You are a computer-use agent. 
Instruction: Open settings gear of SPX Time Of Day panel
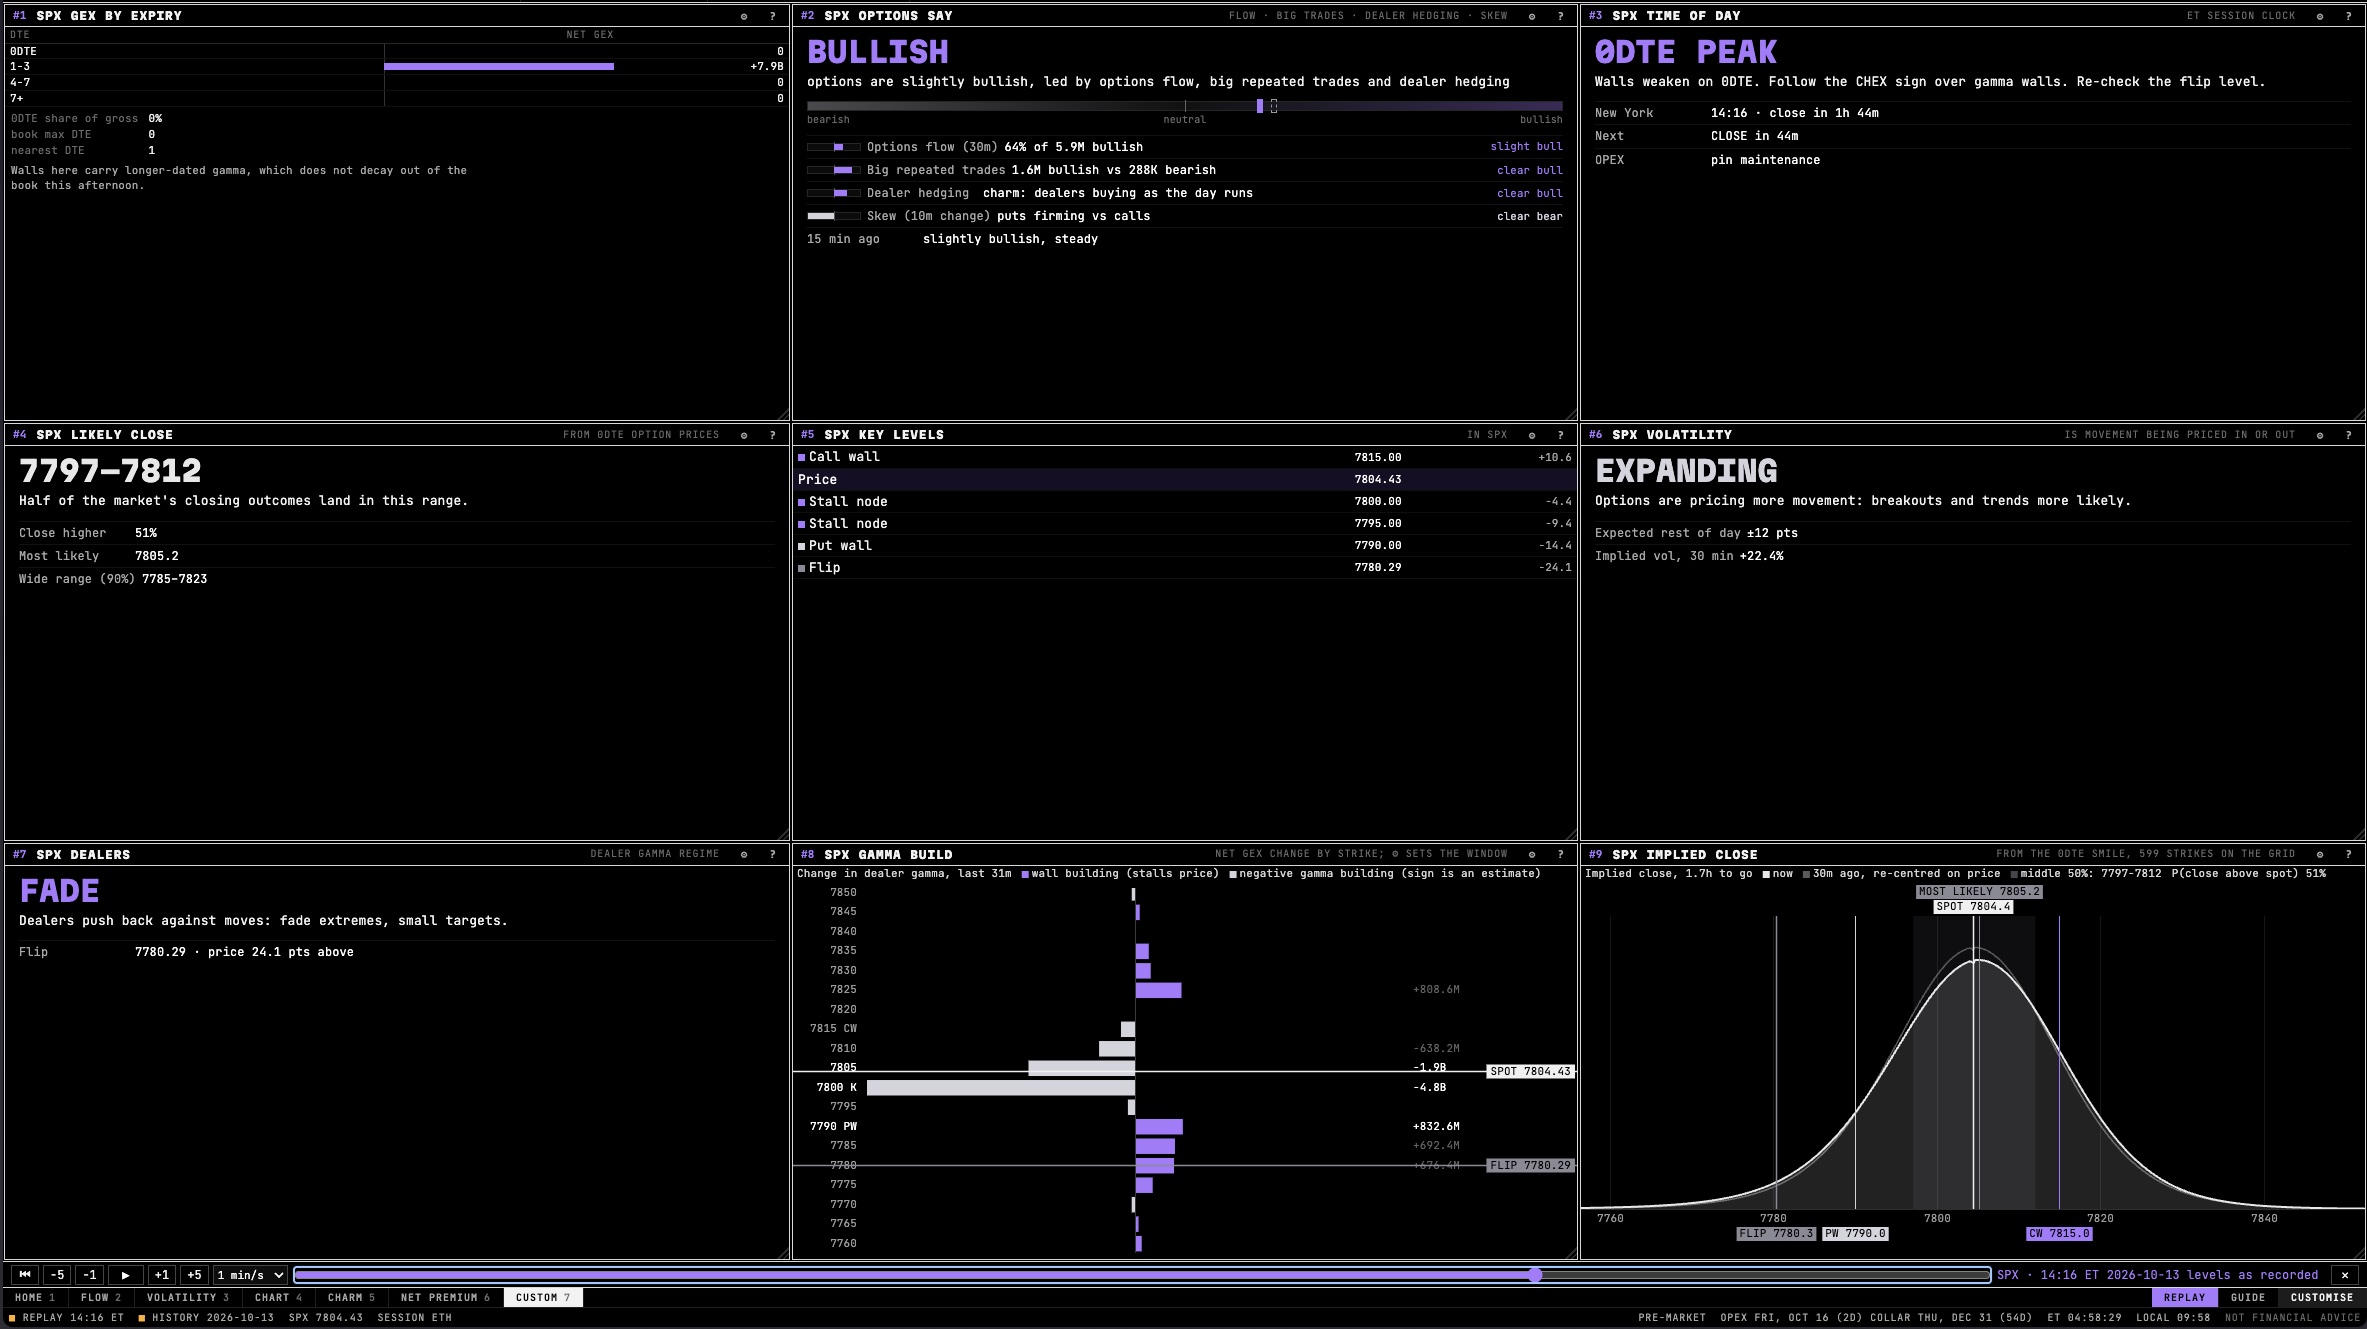tap(2320, 16)
